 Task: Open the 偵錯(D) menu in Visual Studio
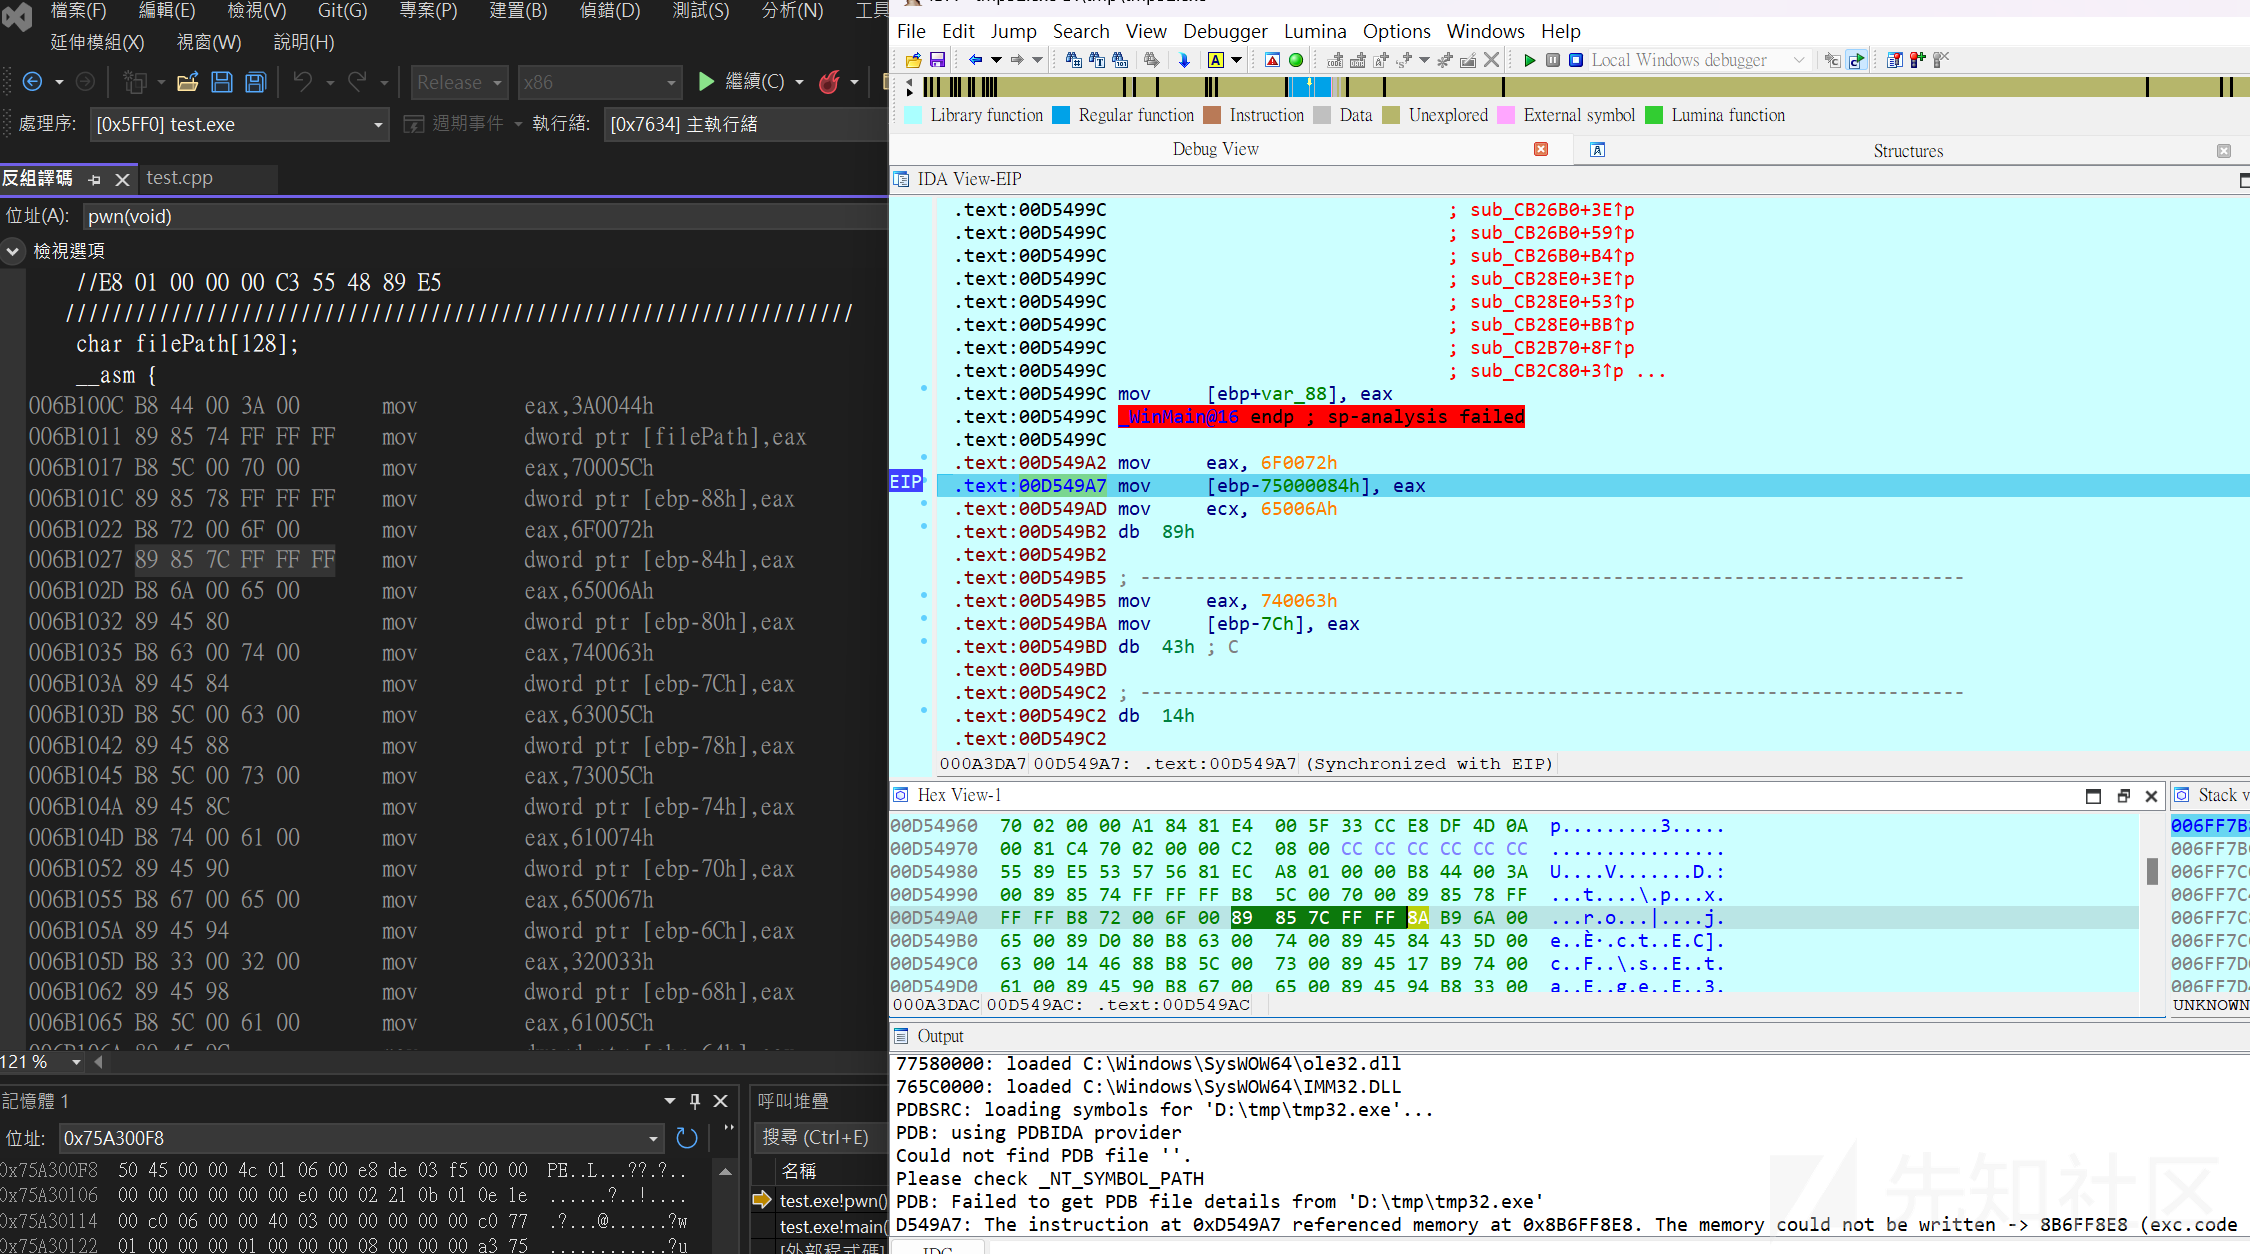coord(610,10)
